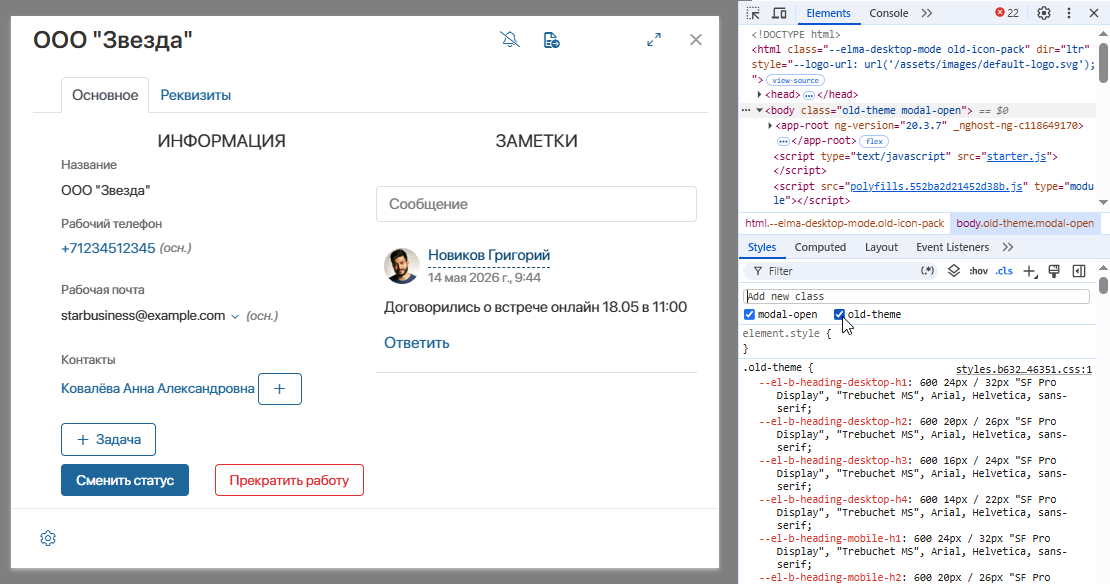Viewport: 1110px width, 584px height.
Task: Select html breadcrumb --elma-desktop-mode.old-icon-pack
Action: click(845, 223)
